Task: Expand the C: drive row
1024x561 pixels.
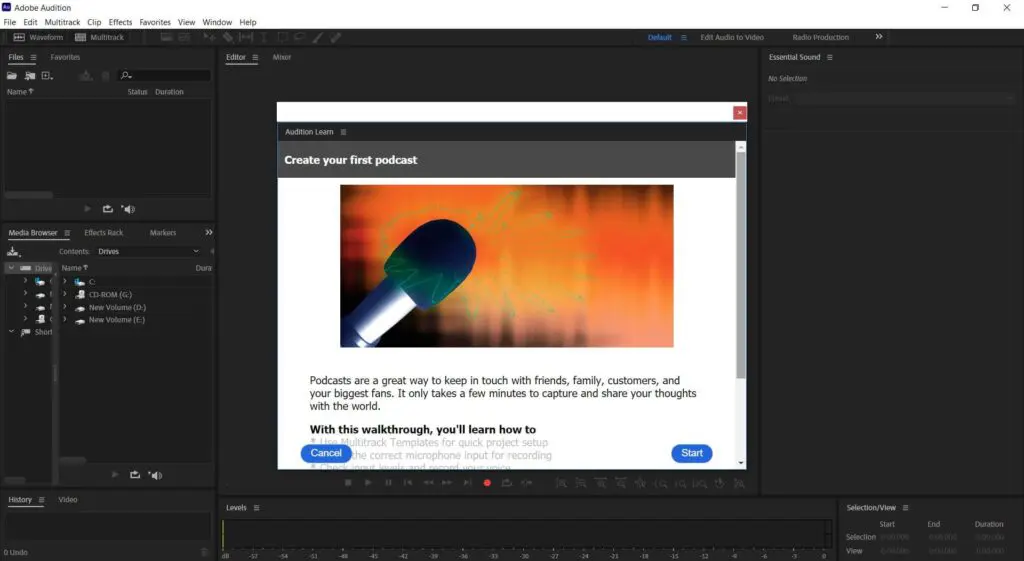Action: click(x=65, y=281)
